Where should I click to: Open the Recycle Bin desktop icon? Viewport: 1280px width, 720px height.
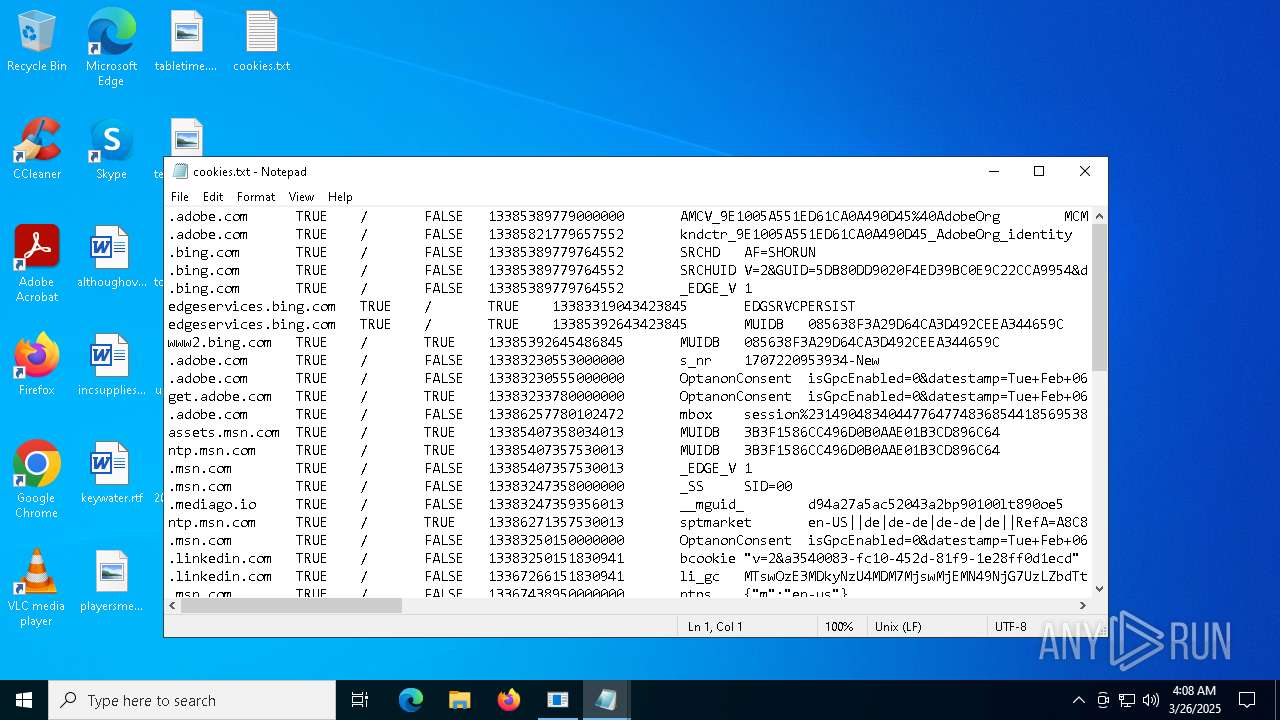(37, 41)
